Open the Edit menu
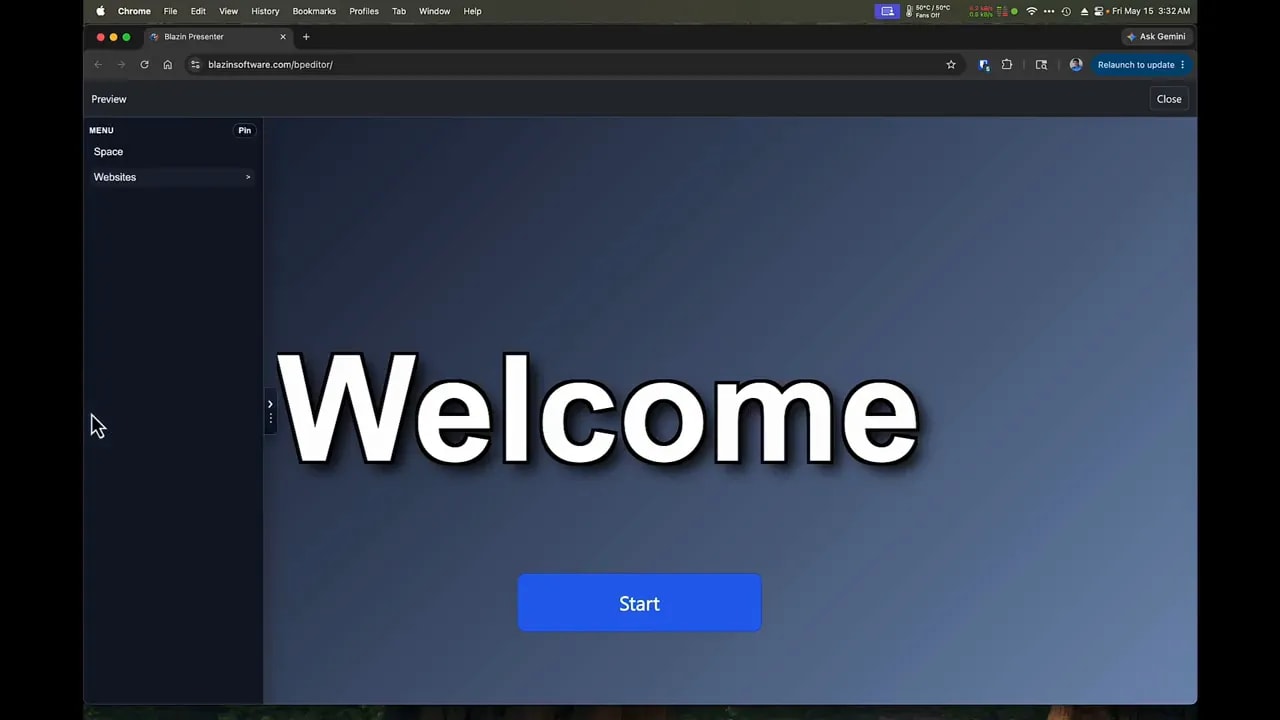This screenshot has height=720, width=1280. [198, 11]
